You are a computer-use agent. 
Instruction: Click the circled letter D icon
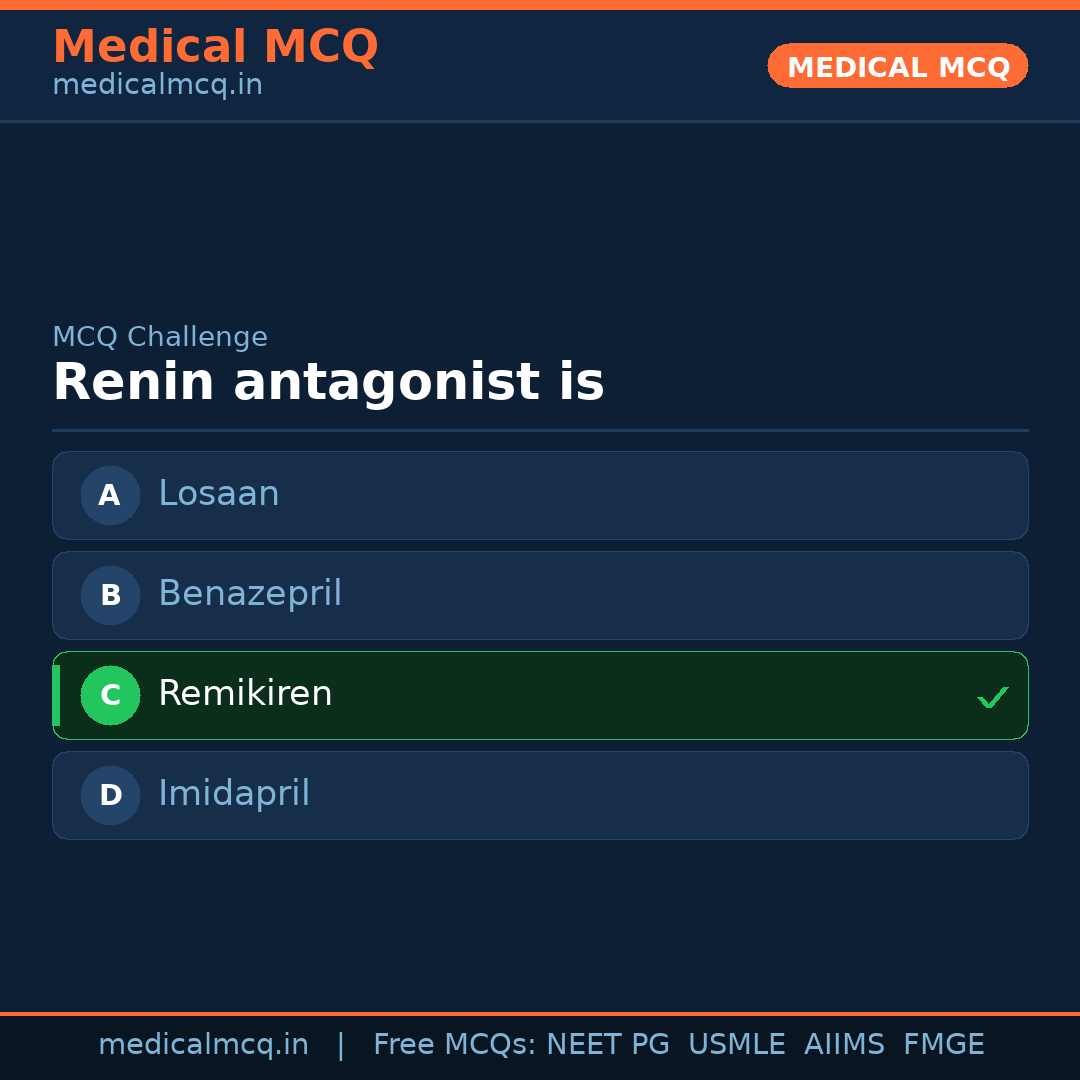coord(110,795)
